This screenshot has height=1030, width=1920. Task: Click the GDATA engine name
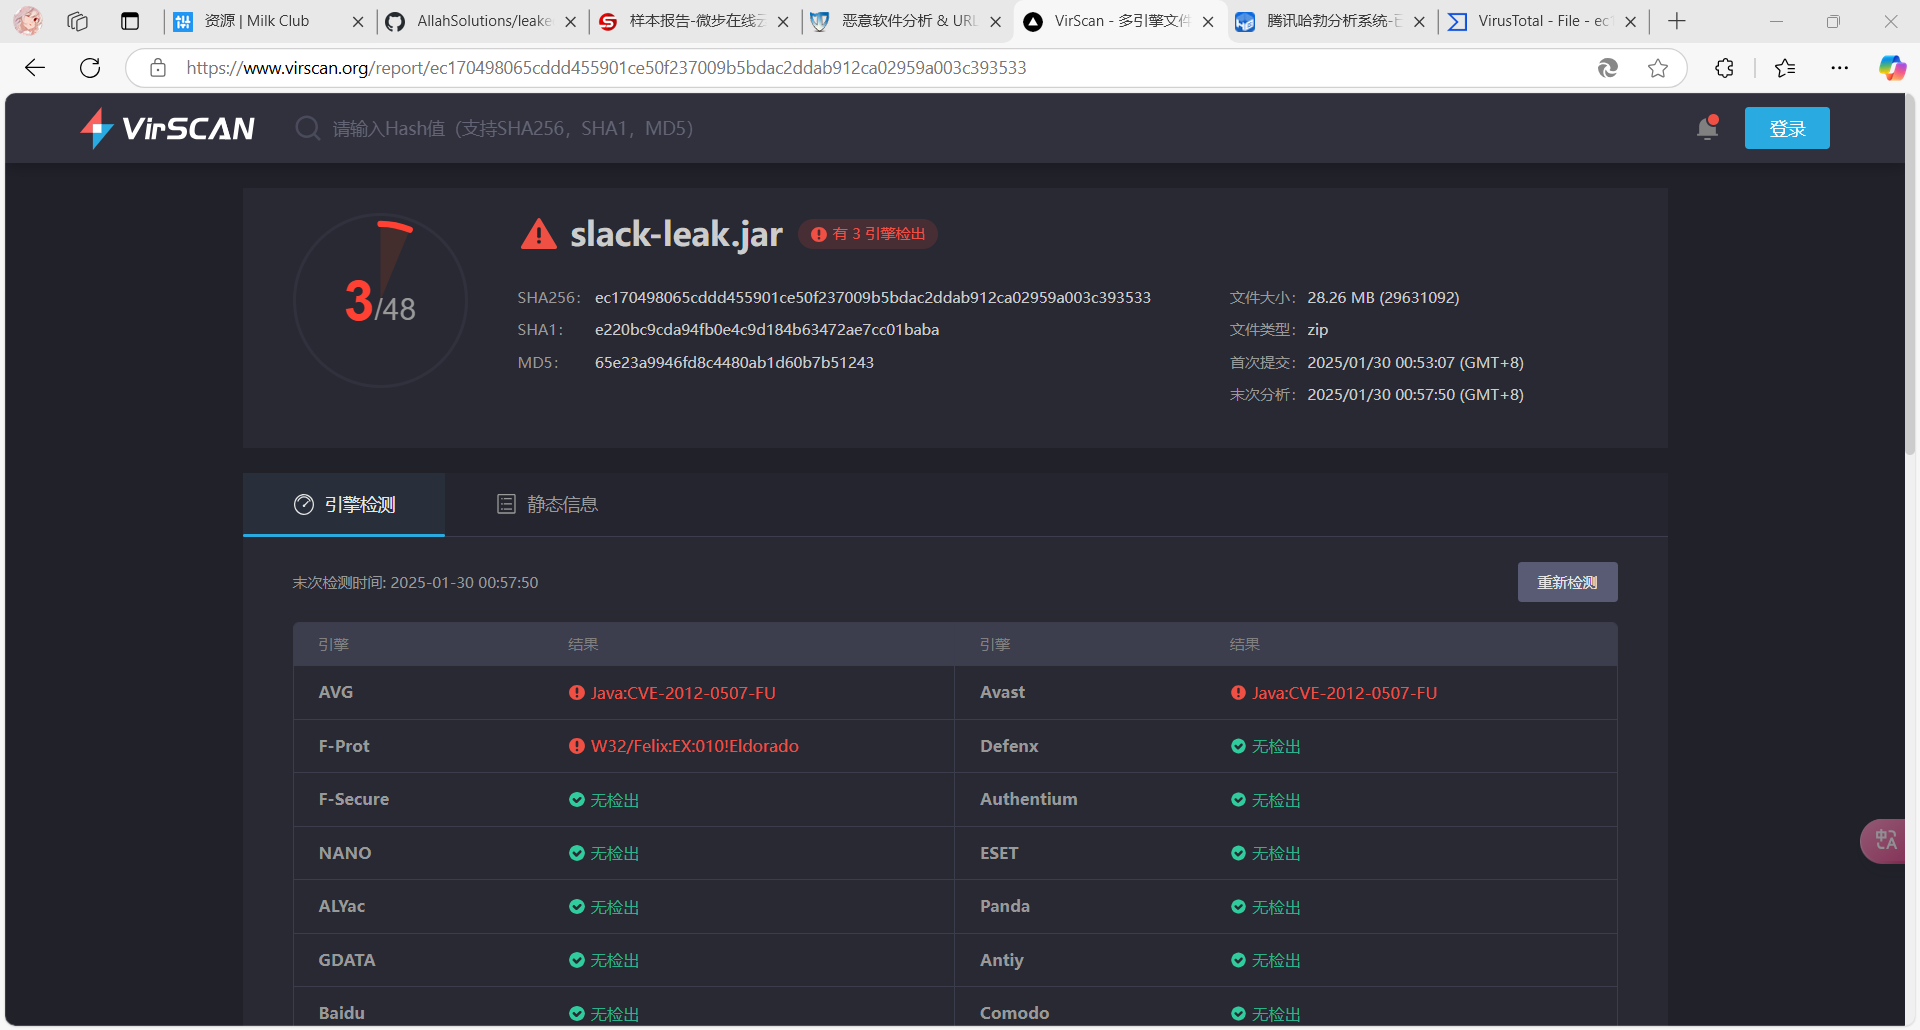(347, 960)
